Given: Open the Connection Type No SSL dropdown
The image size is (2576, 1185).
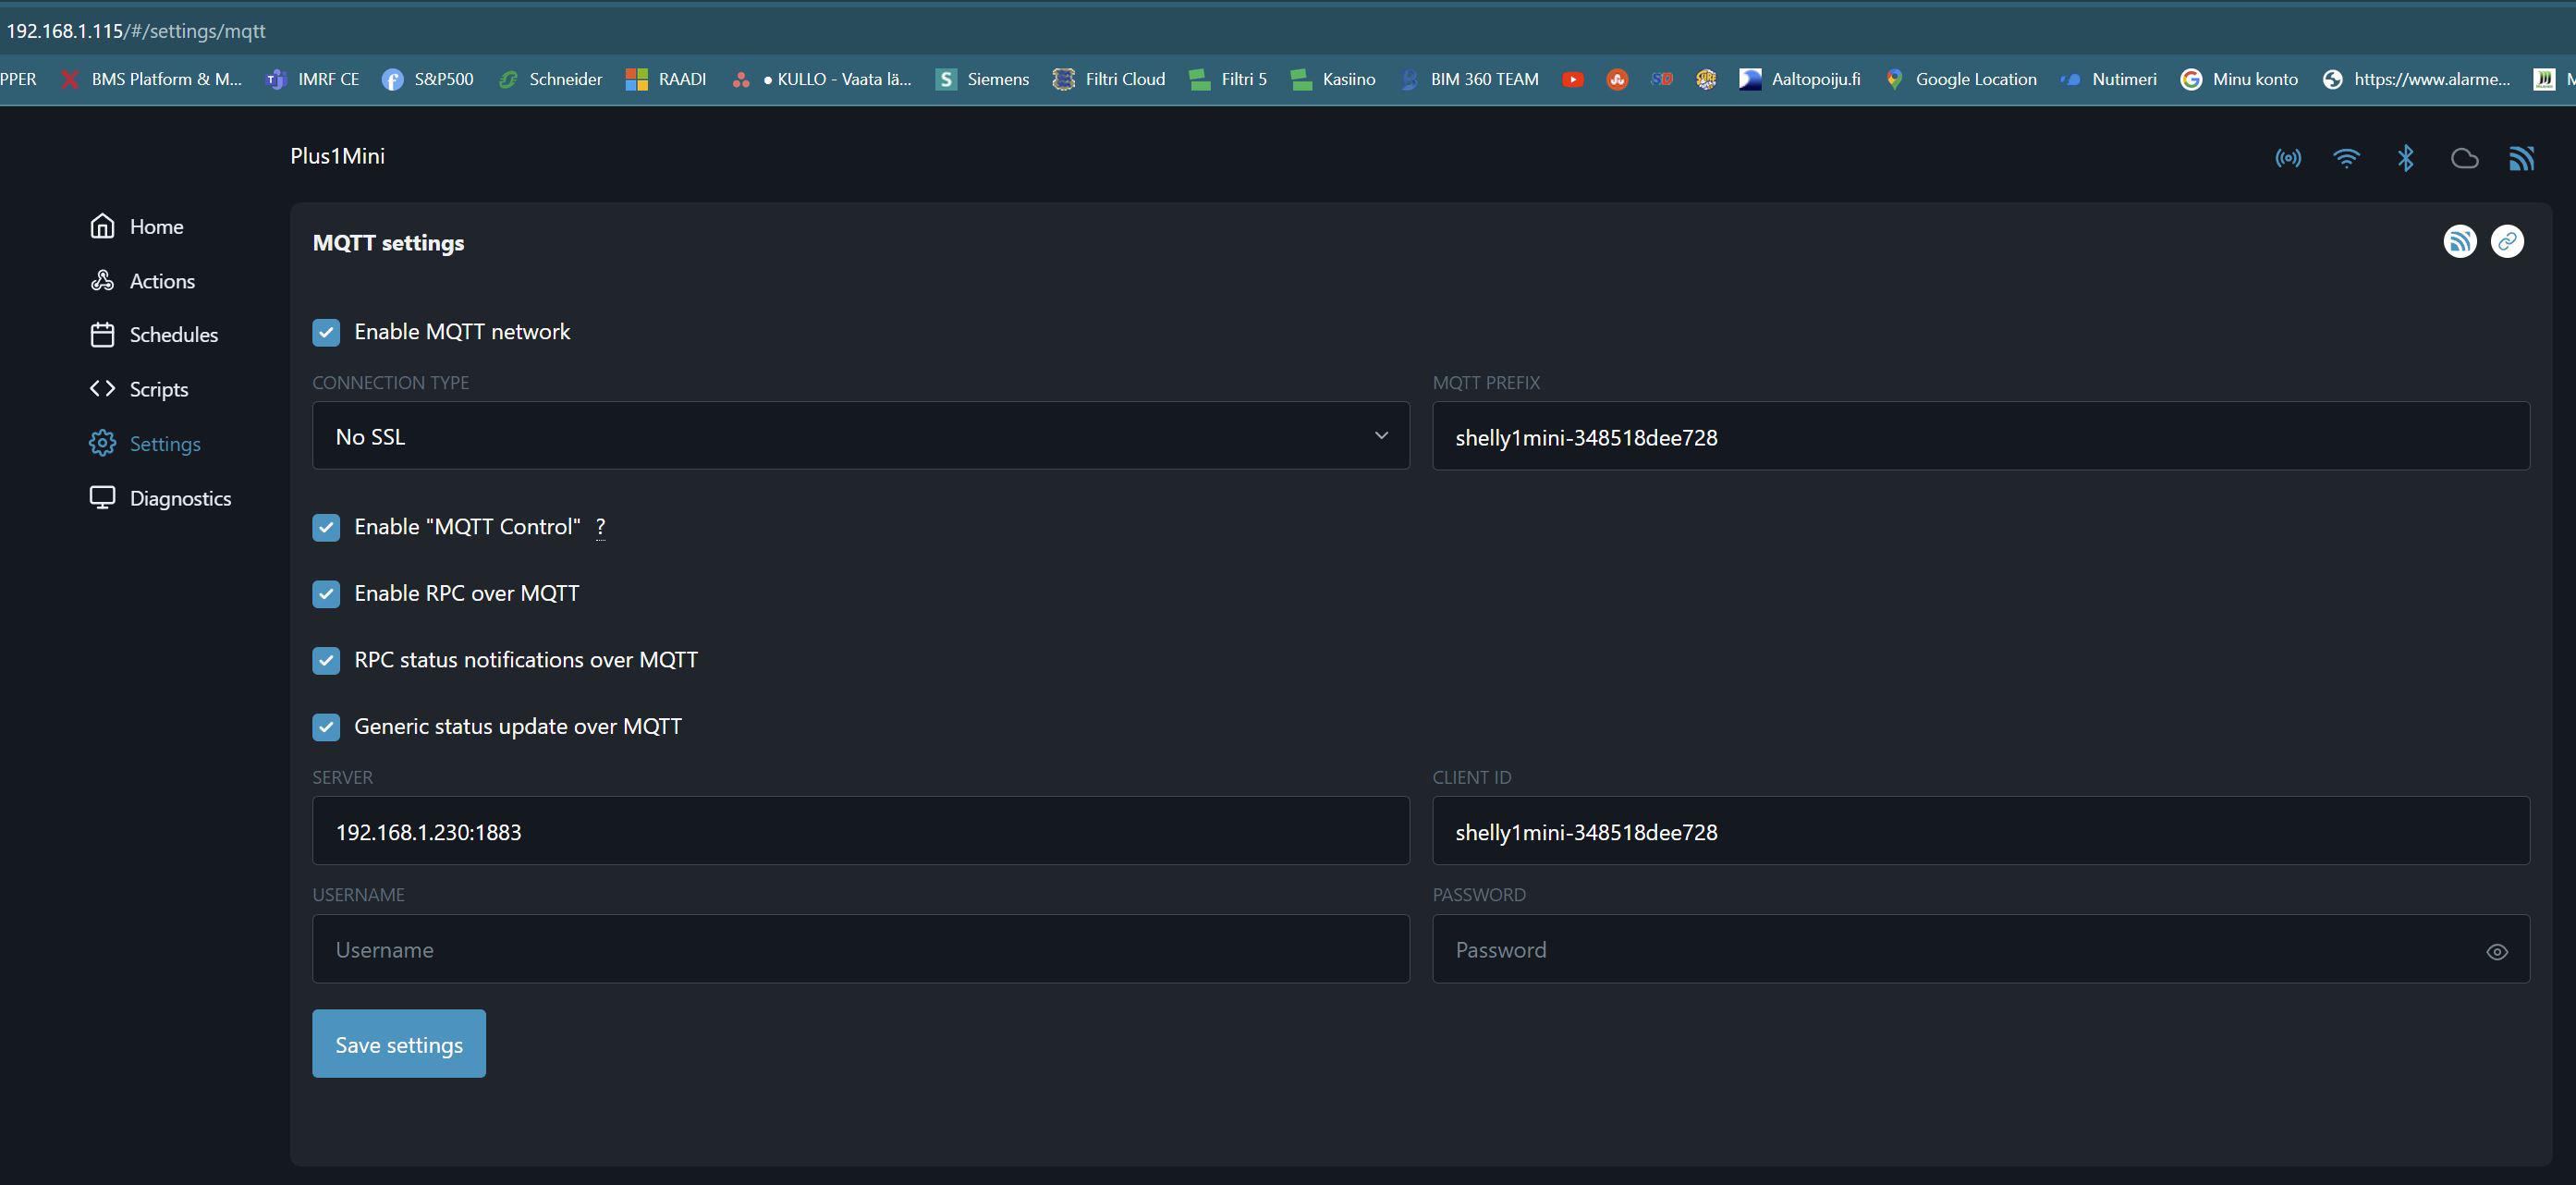Looking at the screenshot, I should click(x=860, y=436).
